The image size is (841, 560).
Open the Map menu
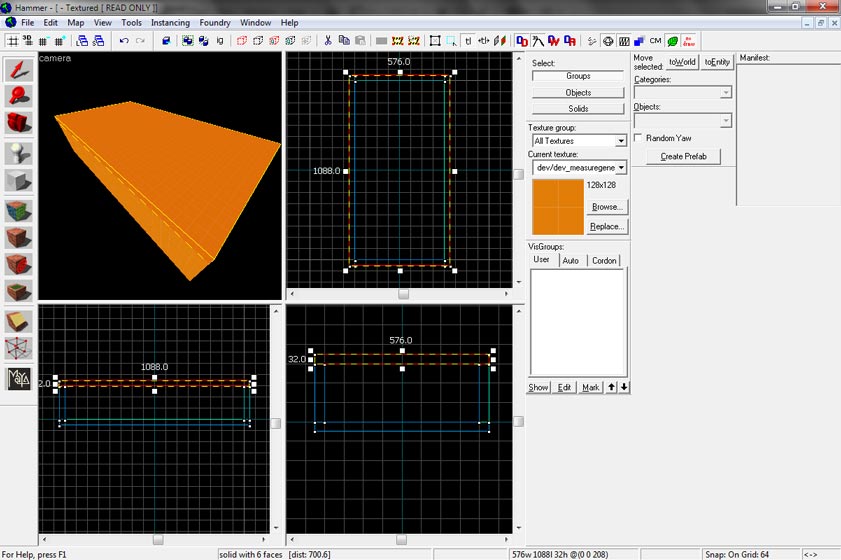click(76, 23)
